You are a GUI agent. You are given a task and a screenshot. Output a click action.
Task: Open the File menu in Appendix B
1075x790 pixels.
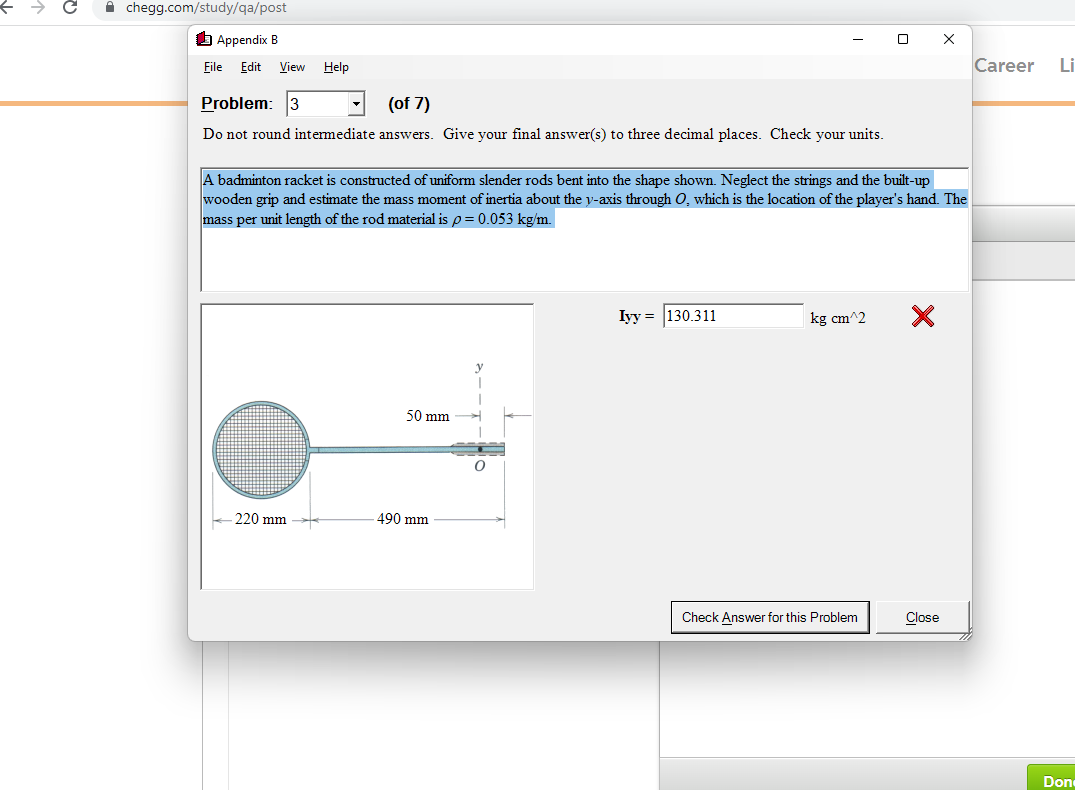click(x=213, y=67)
